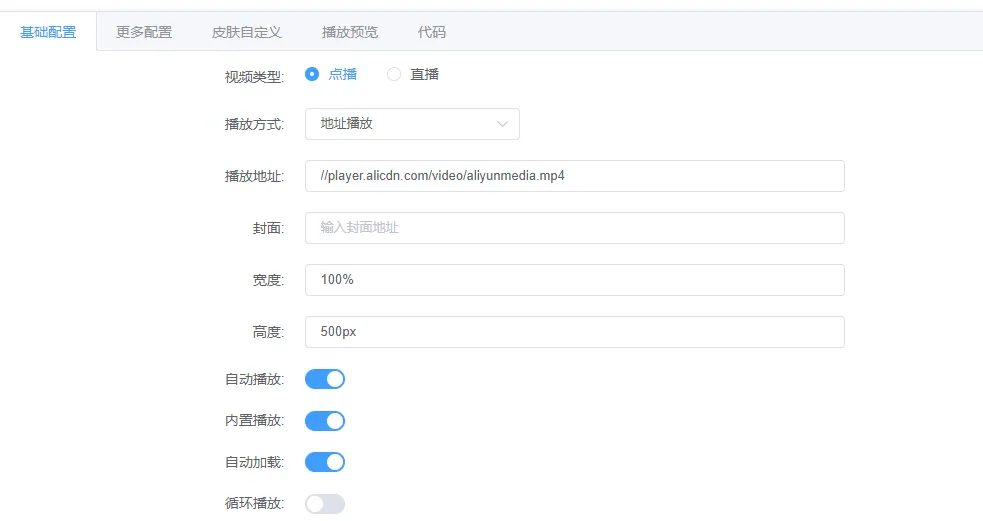Toggle the 自动加载 switch off
983x521 pixels.
(x=325, y=462)
